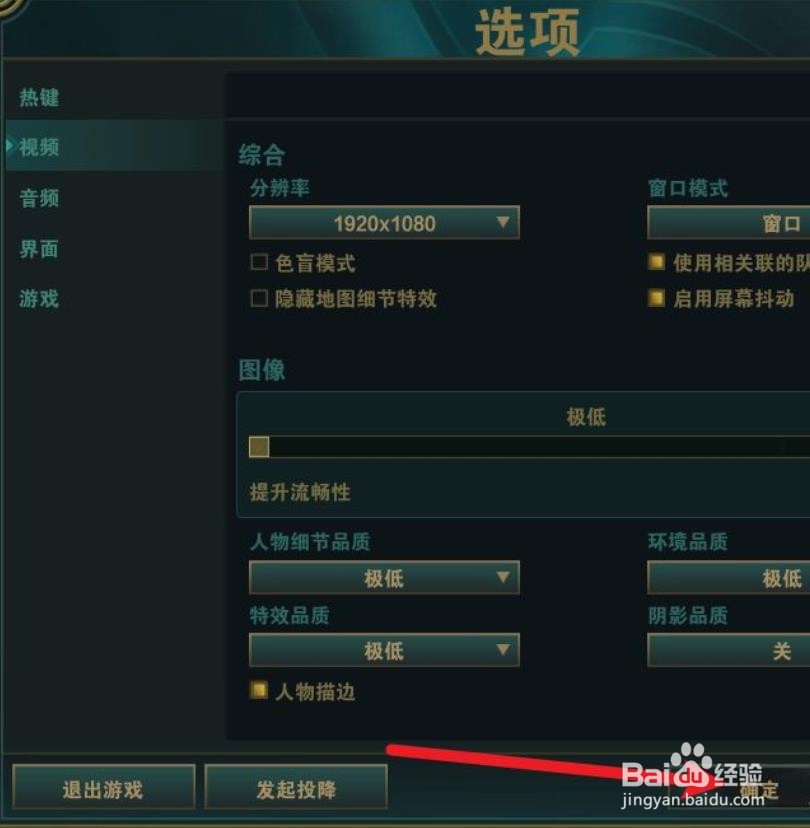This screenshot has width=810, height=828.
Task: Go to the 游戏 settings tab
Action: tap(39, 299)
